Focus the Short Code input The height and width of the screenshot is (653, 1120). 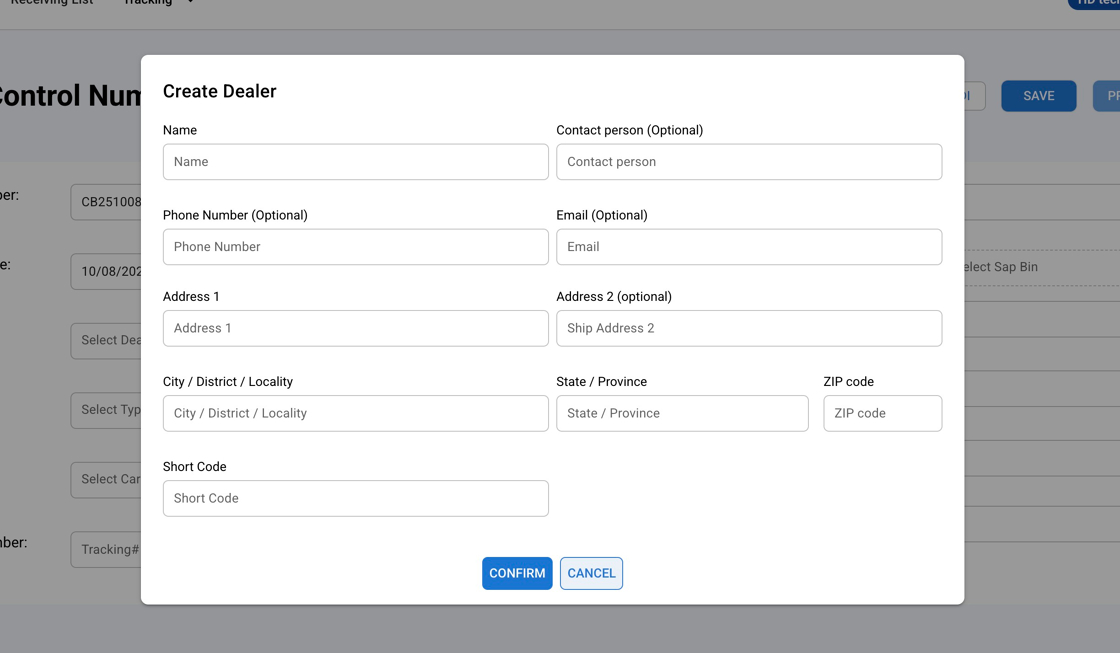[x=355, y=498]
